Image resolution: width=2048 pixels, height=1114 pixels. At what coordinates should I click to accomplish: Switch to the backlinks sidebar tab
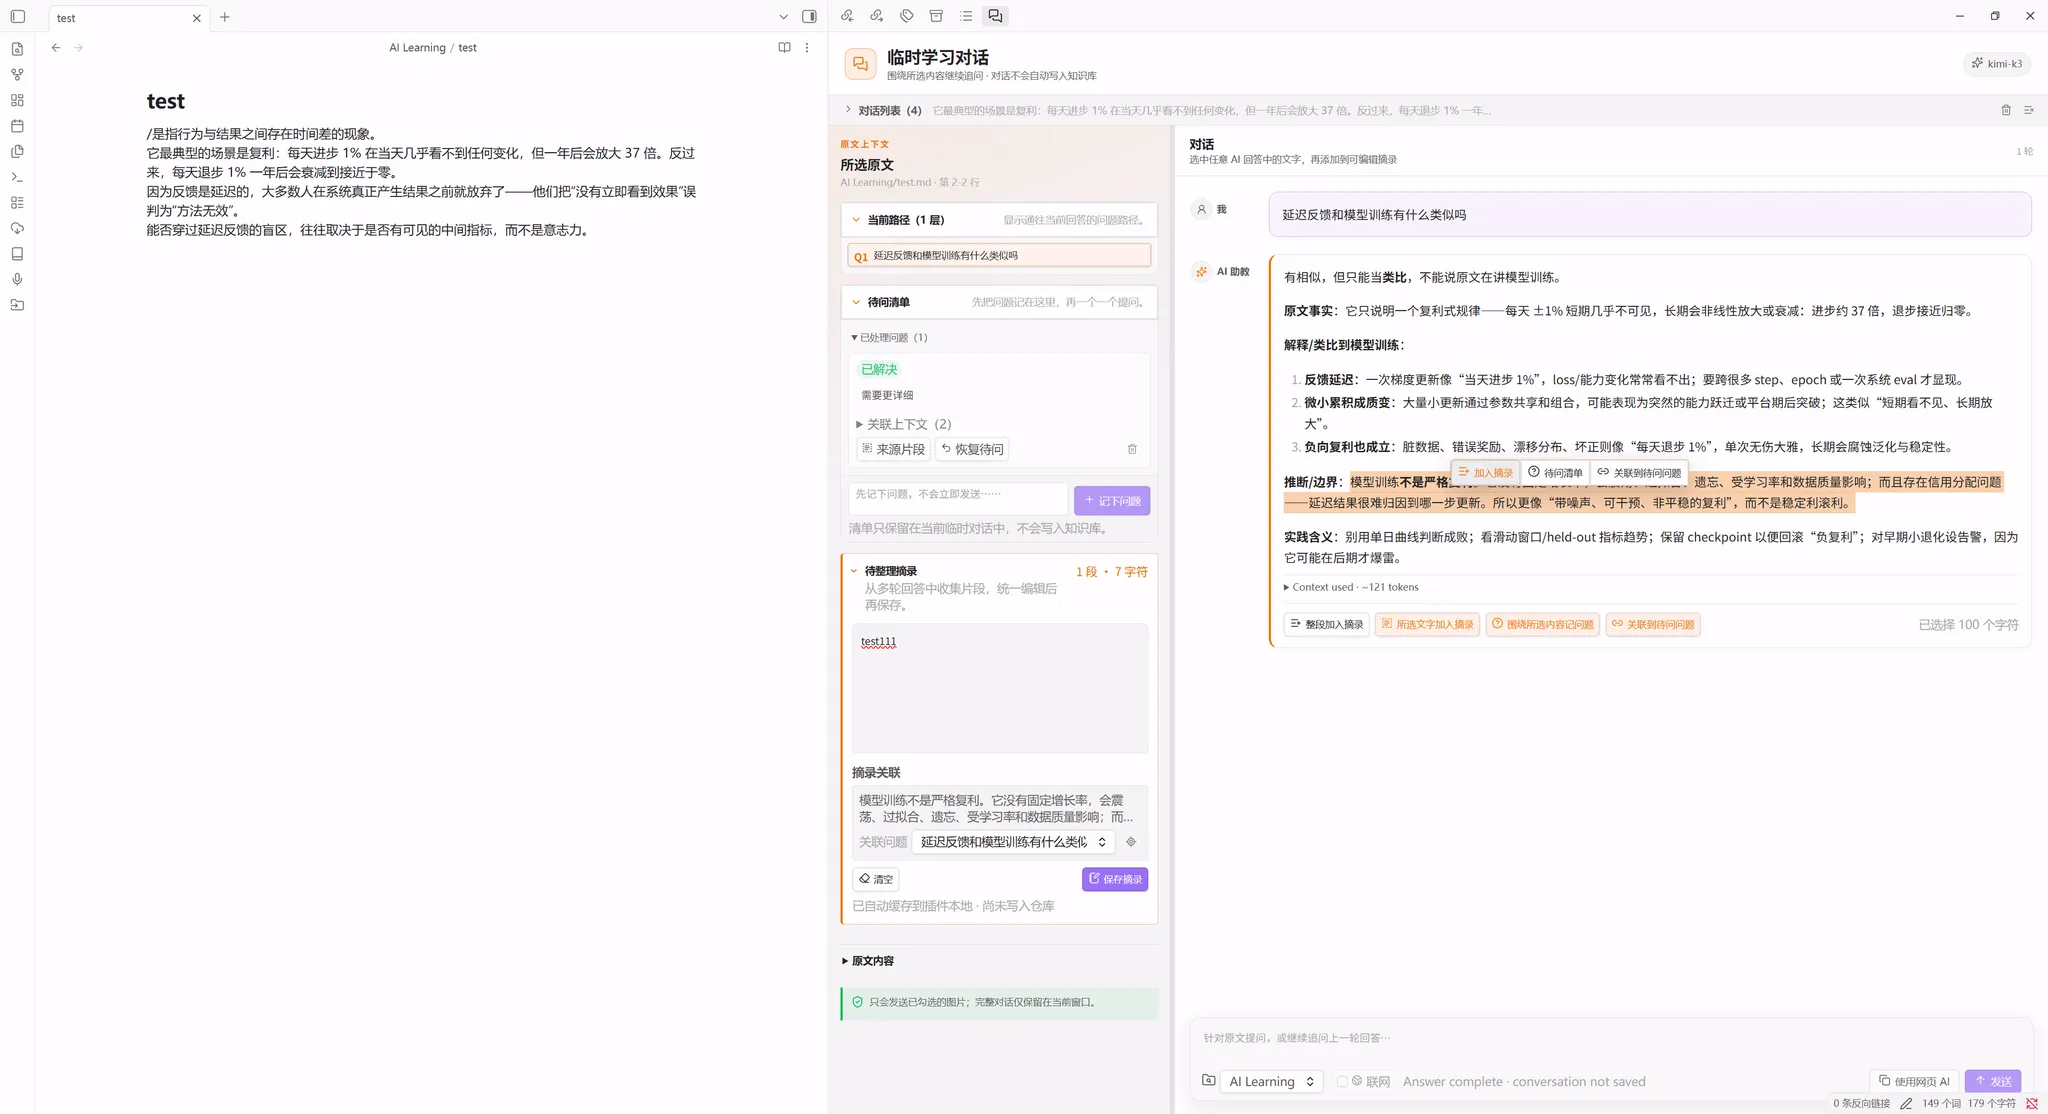click(847, 16)
